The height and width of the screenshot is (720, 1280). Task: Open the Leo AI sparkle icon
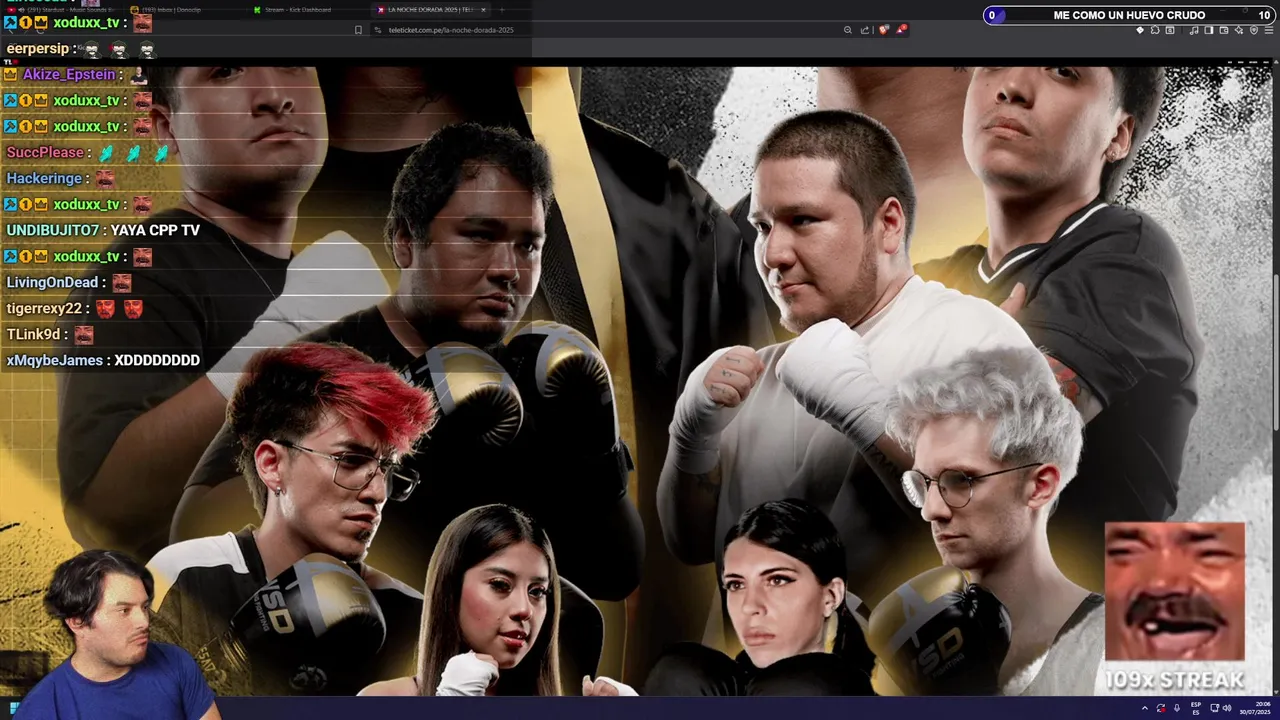[1239, 30]
